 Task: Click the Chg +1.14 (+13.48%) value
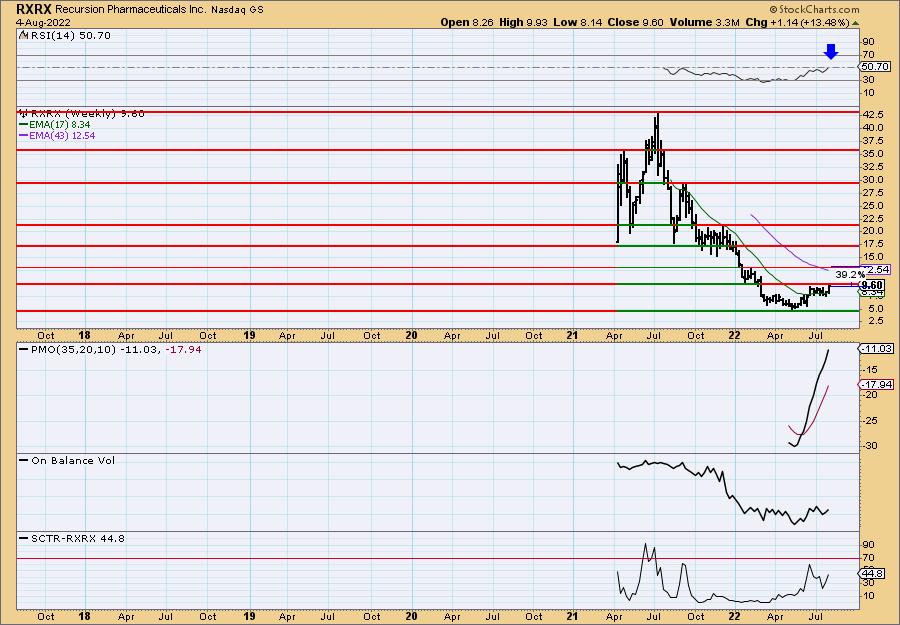pos(797,22)
